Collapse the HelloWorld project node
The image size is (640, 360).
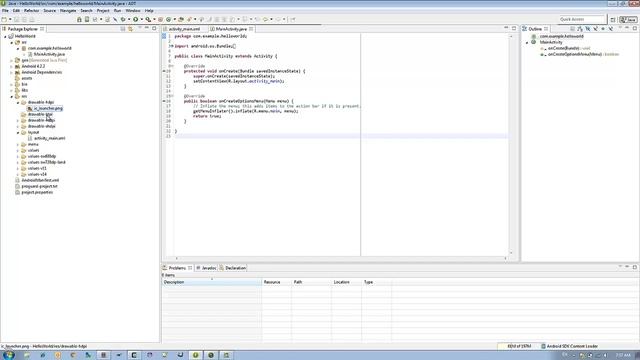click(x=5, y=36)
